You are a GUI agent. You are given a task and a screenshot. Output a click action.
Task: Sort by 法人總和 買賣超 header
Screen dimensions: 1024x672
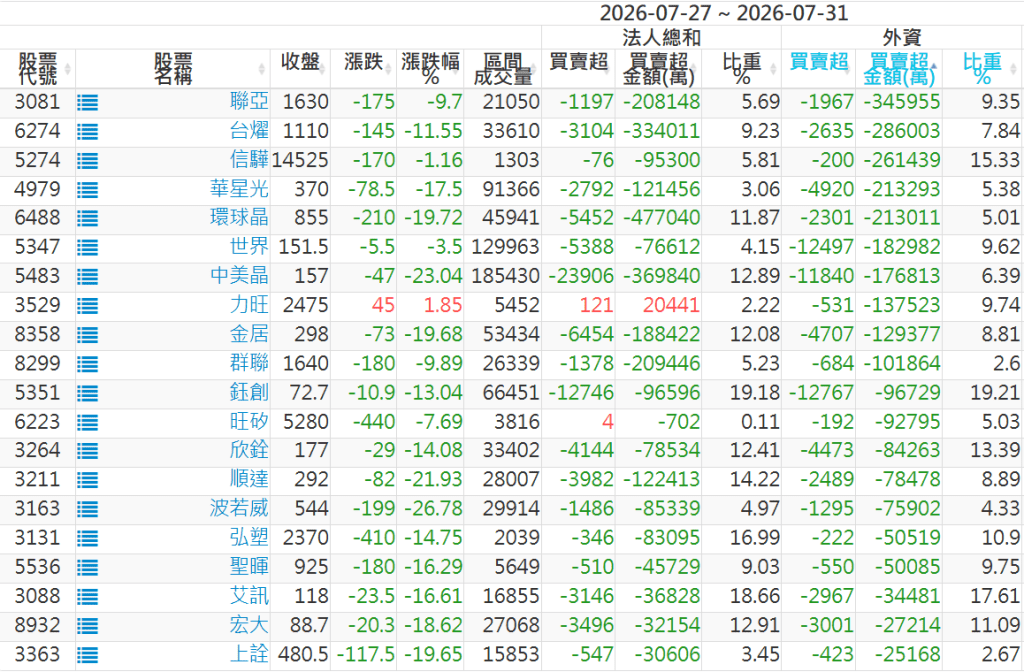pyautogui.click(x=579, y=69)
